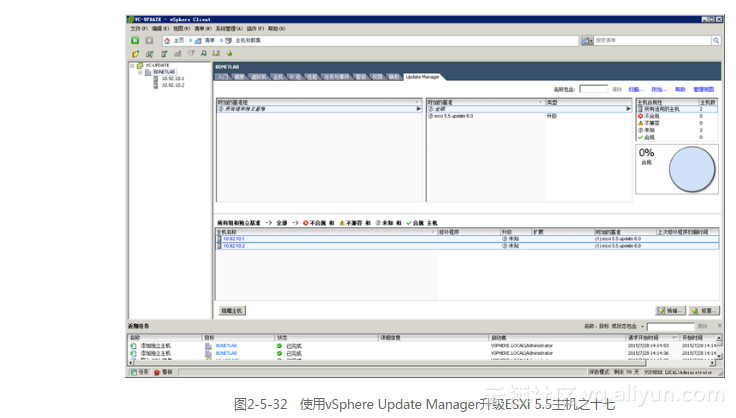Click the Recent Tasks filter input field
The image size is (736, 418).
[670, 326]
